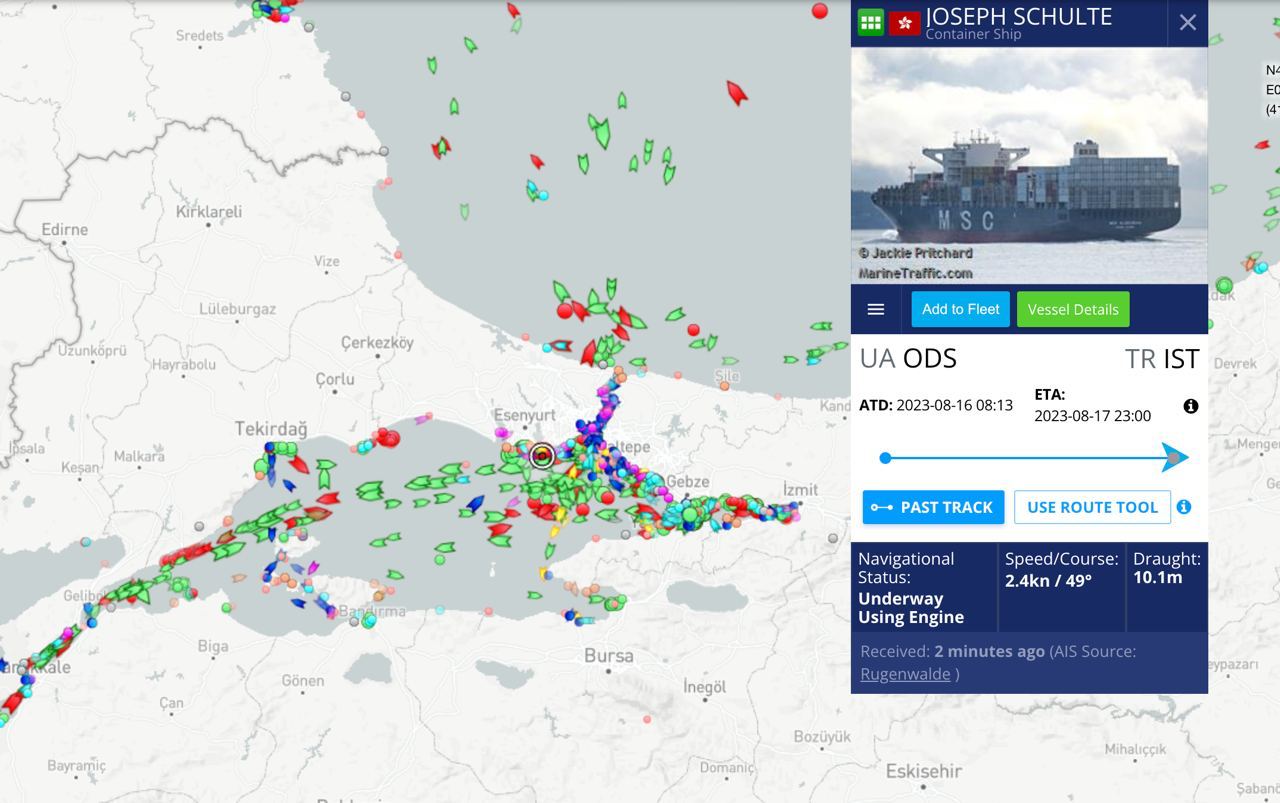The image size is (1280, 803).
Task: Click the info icon next to ETA
Action: point(1190,406)
